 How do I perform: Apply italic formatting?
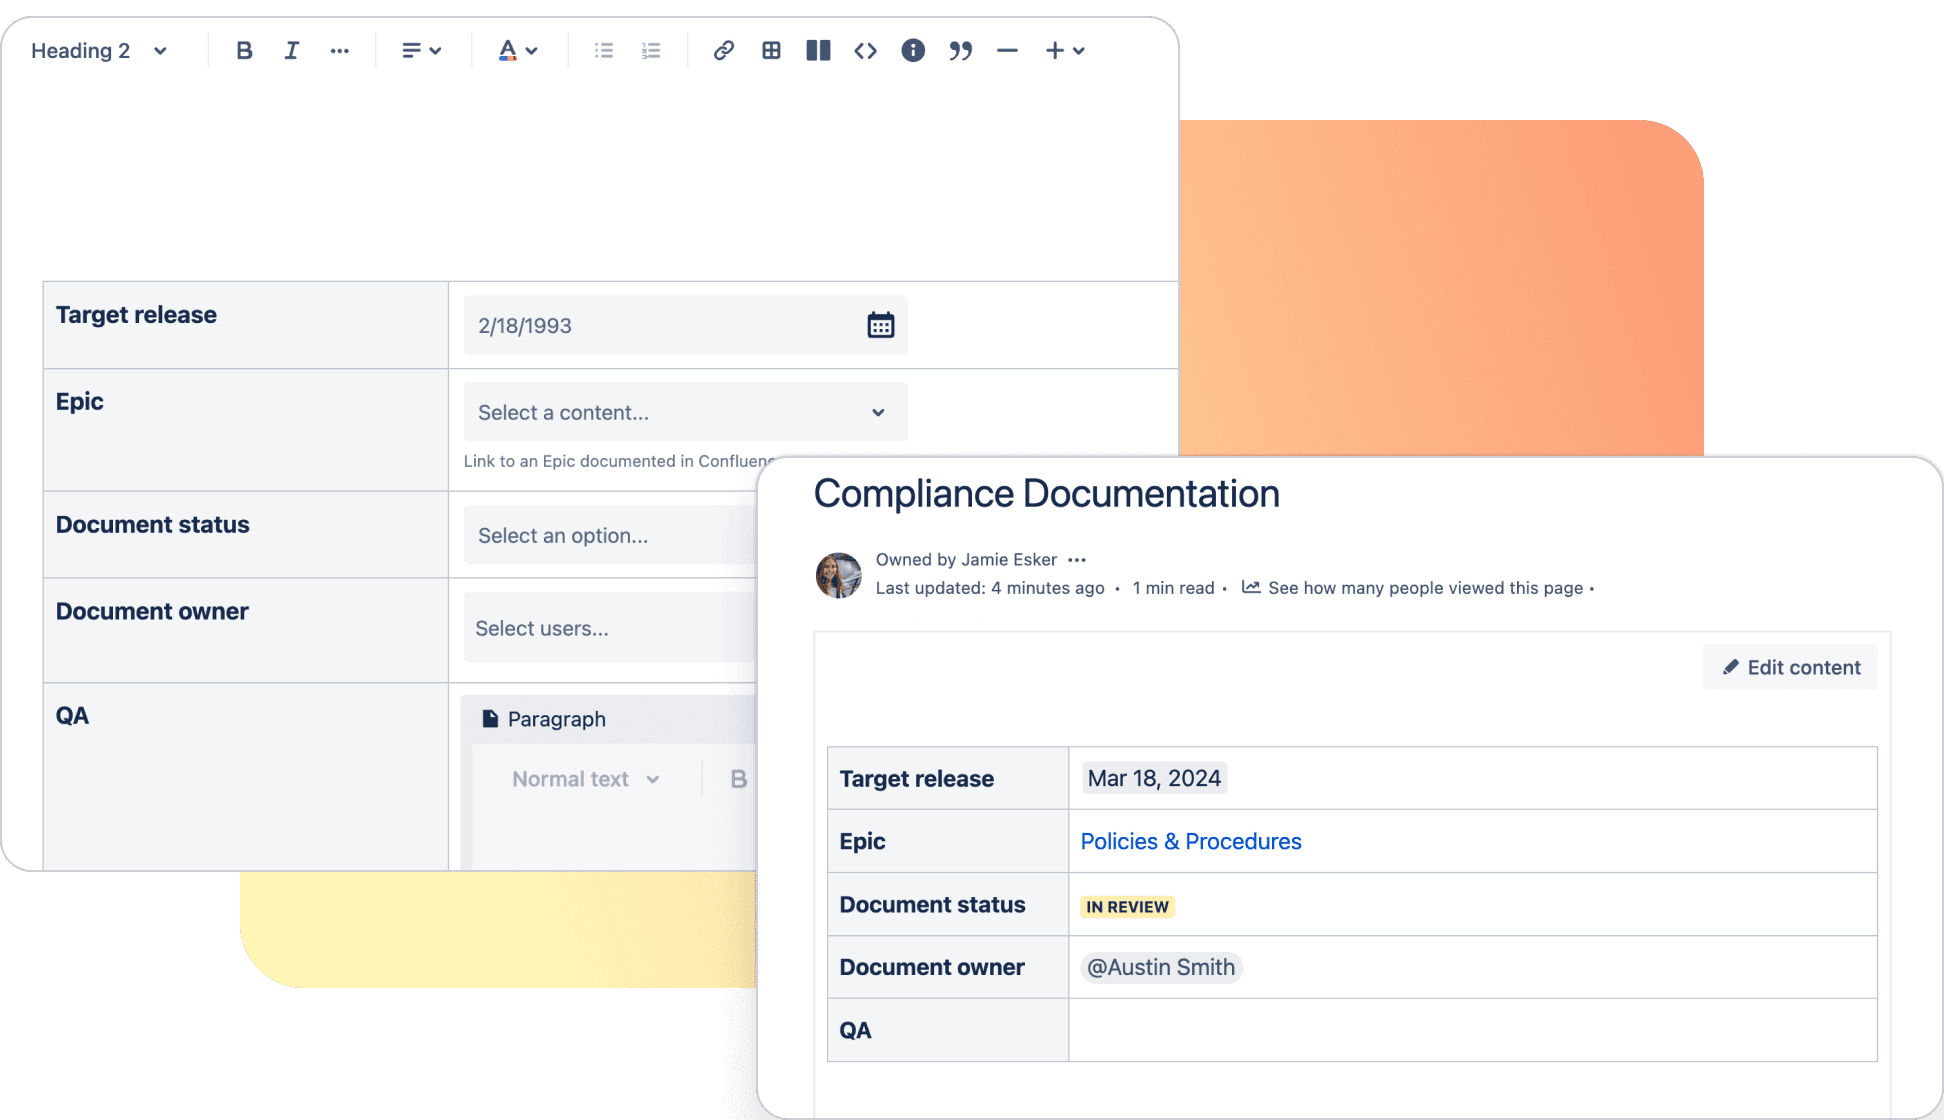tap(291, 50)
